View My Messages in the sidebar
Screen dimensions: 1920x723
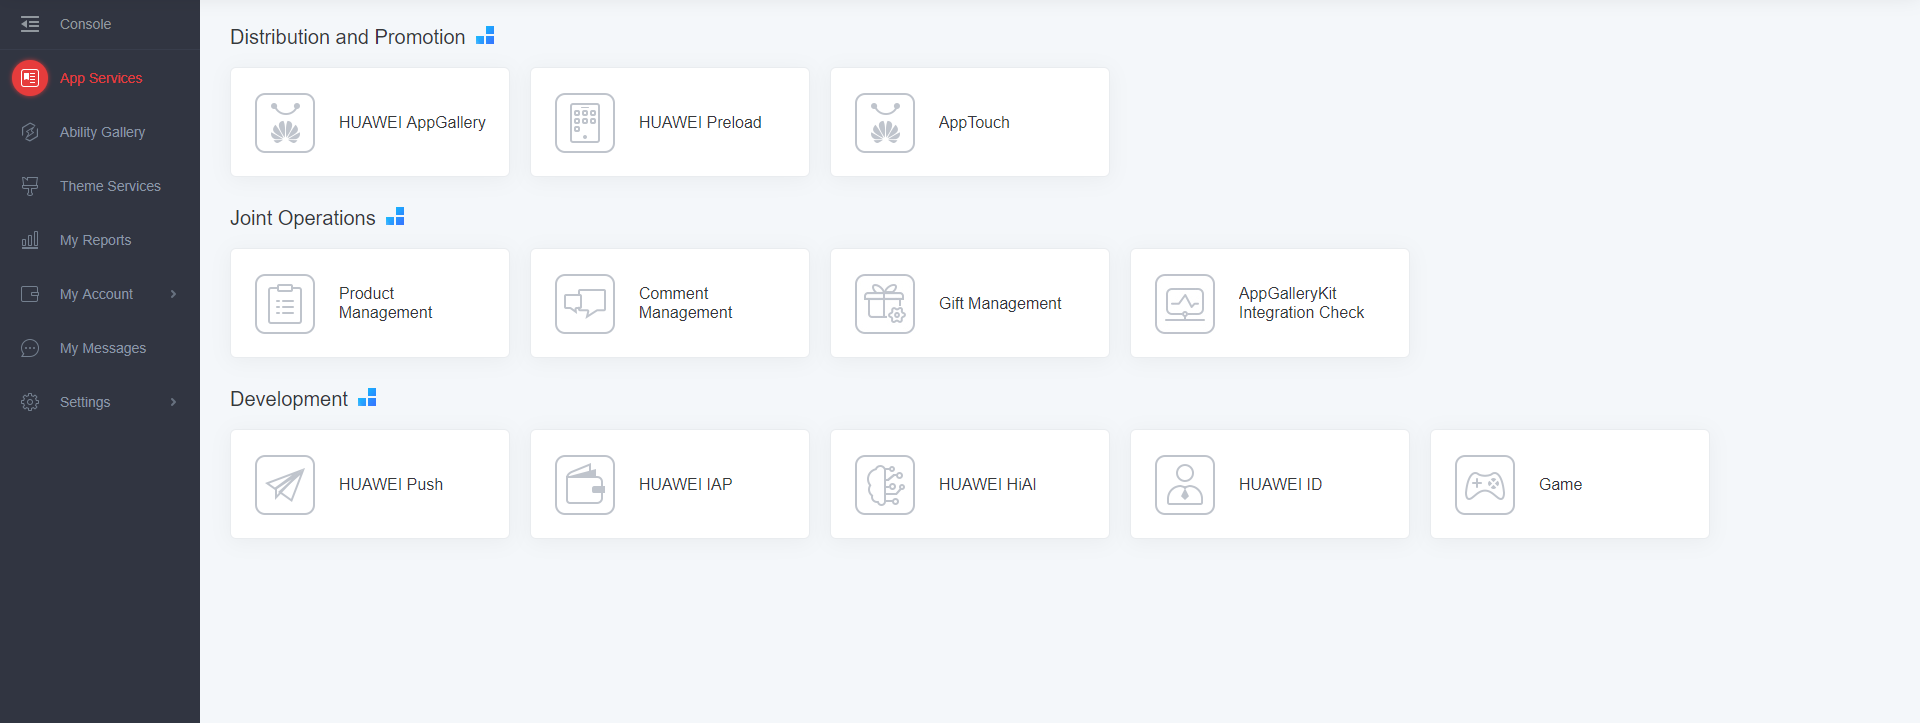[103, 348]
